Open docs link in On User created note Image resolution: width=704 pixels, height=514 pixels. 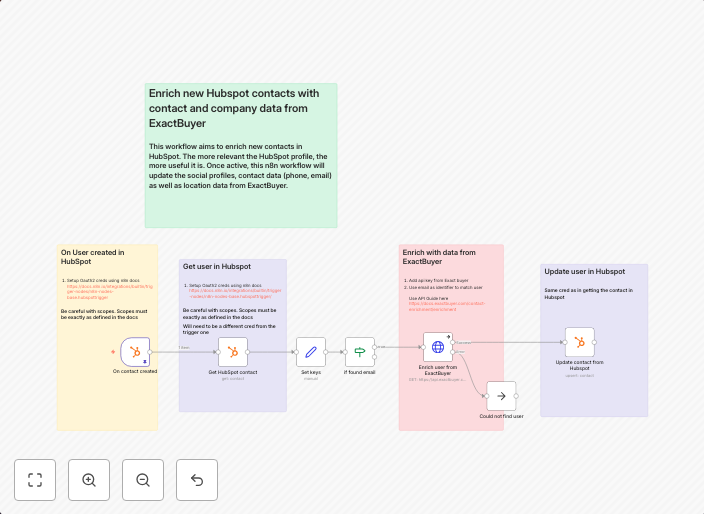pyautogui.click(x=110, y=292)
